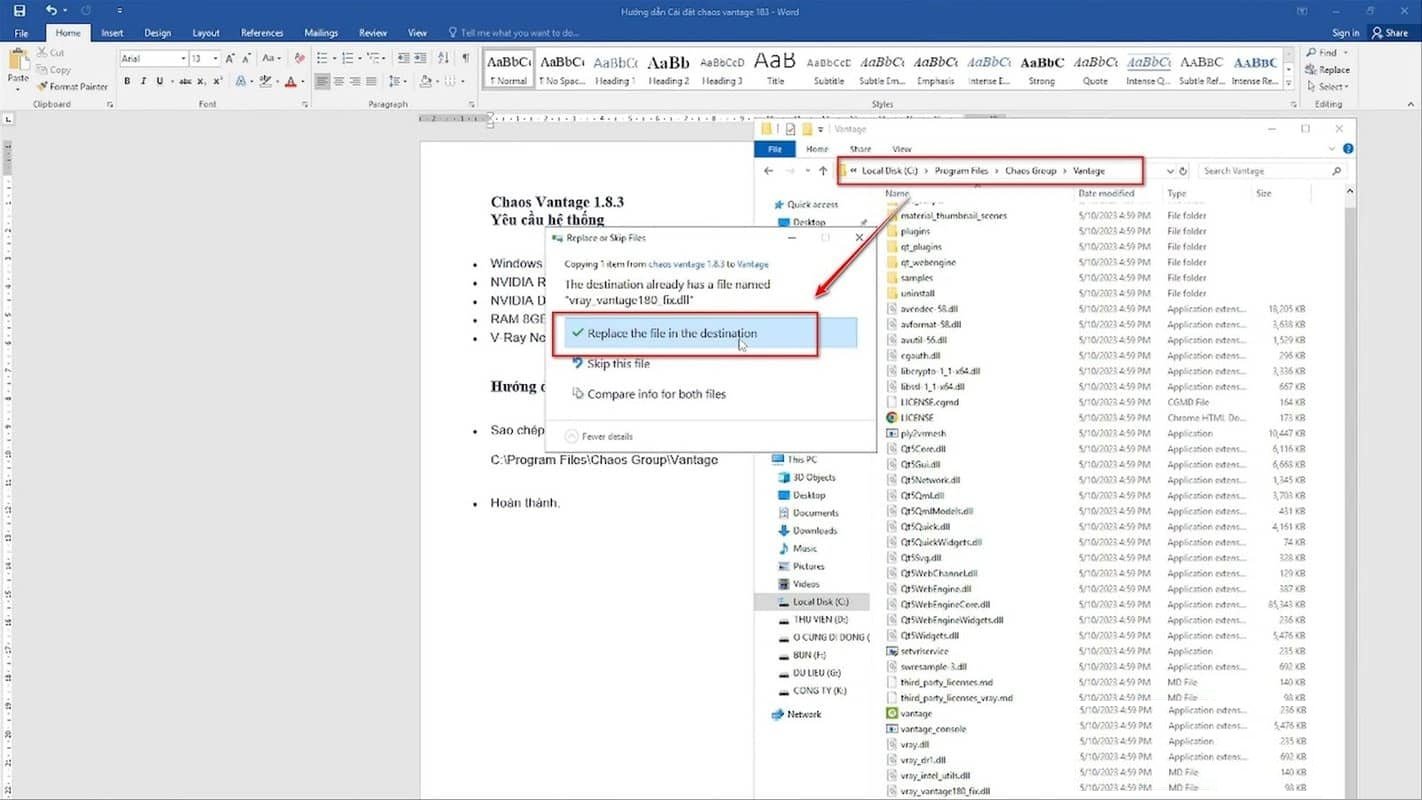This screenshot has width=1422, height=800.
Task: Open the font size dropdown showing 13
Action: tap(215, 59)
